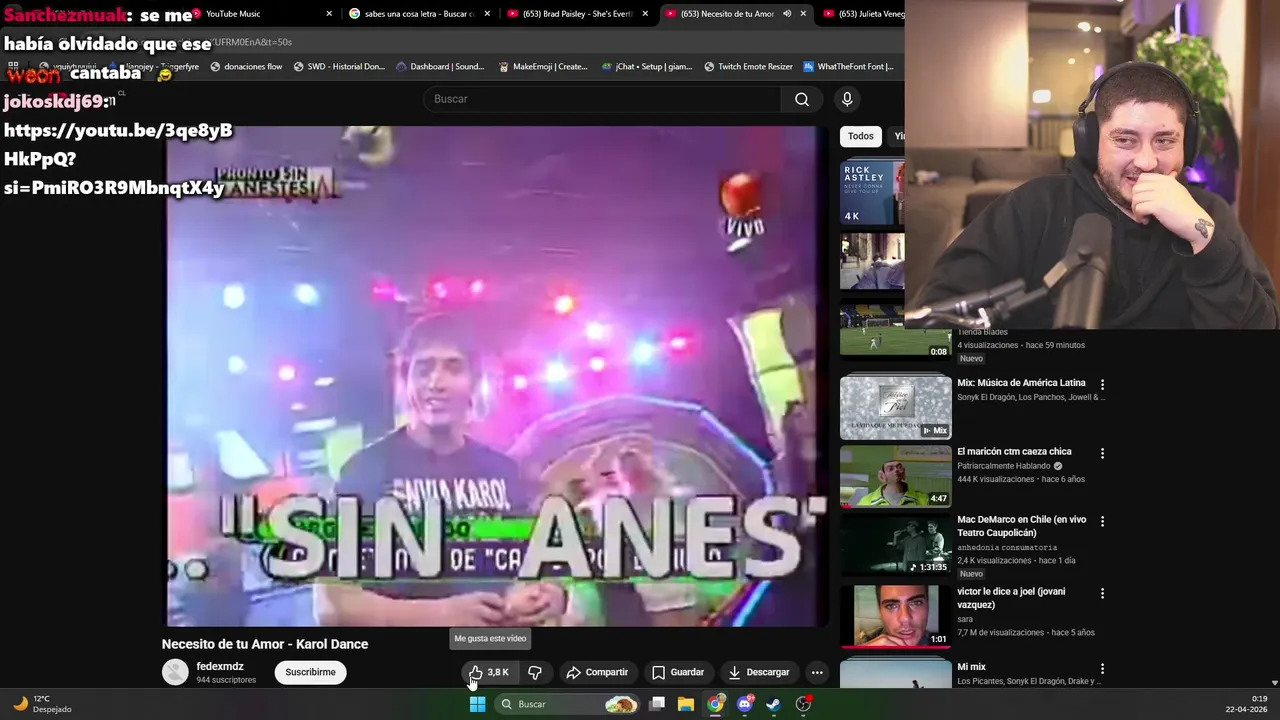Open OBS Studio from taskbar
This screenshot has width=1280, height=720.
(803, 704)
